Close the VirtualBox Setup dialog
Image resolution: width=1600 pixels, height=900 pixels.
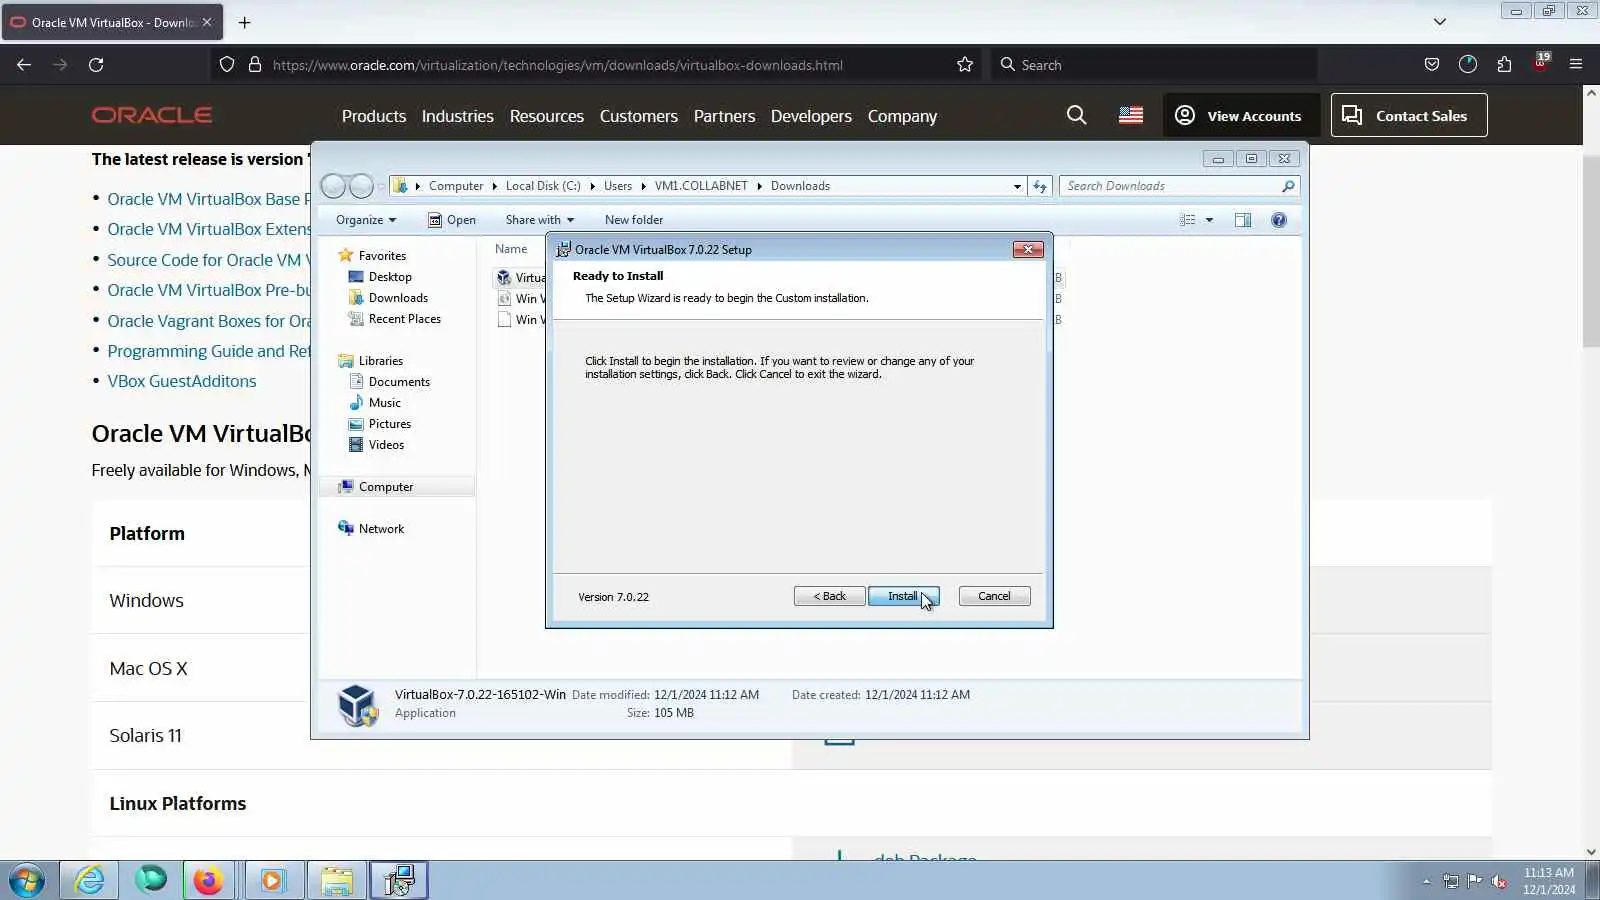point(1027,249)
